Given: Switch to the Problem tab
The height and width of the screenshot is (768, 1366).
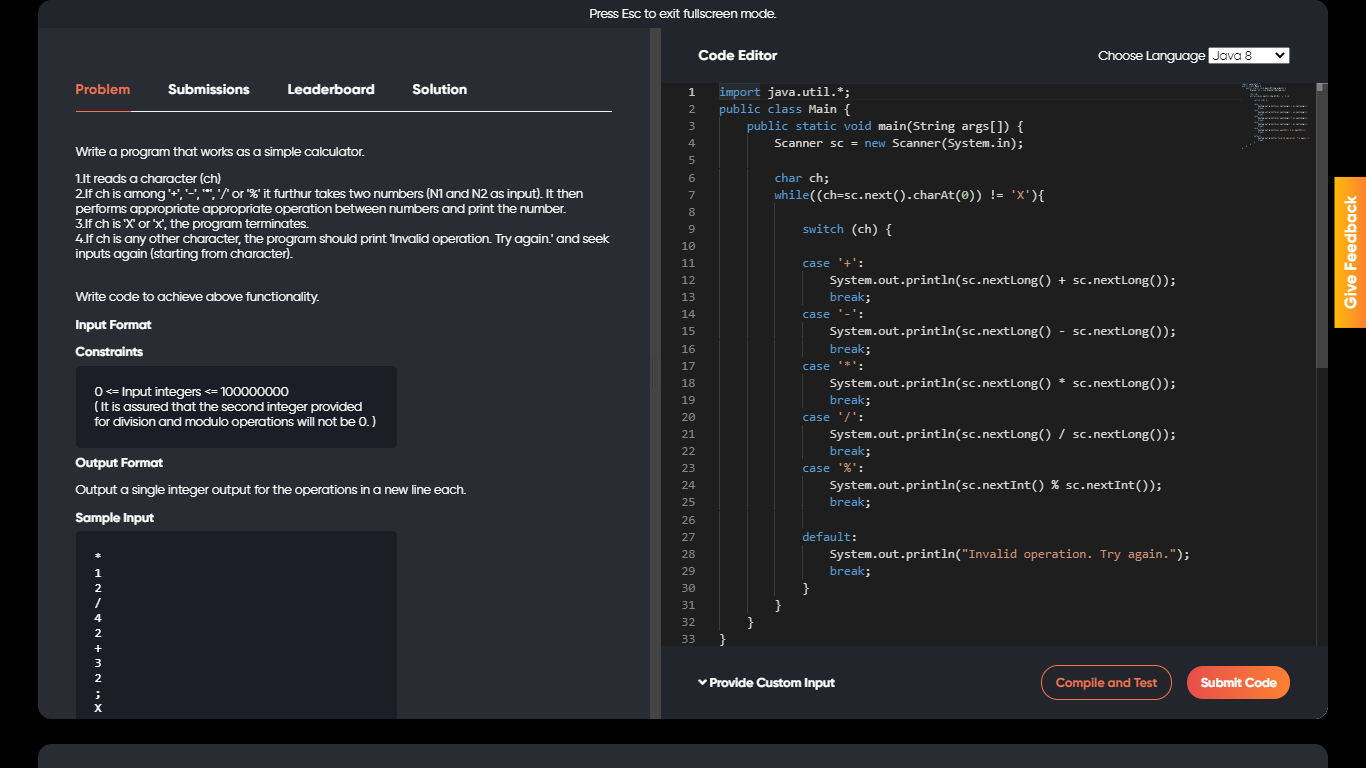Looking at the screenshot, I should [x=103, y=90].
